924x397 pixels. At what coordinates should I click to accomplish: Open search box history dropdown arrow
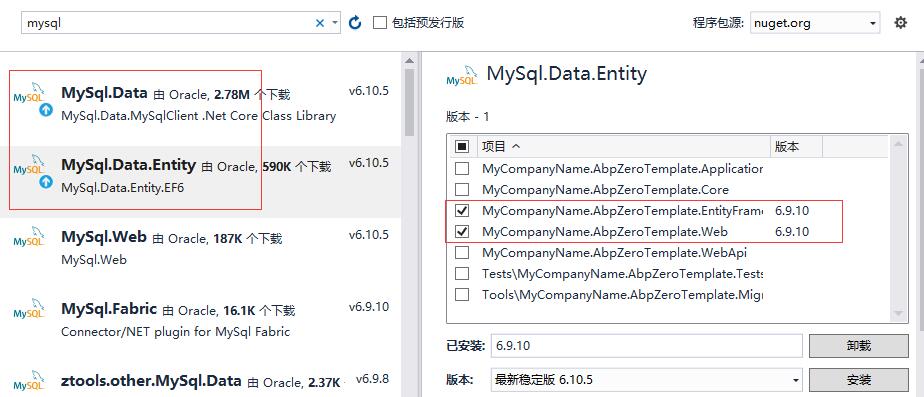pyautogui.click(x=335, y=23)
